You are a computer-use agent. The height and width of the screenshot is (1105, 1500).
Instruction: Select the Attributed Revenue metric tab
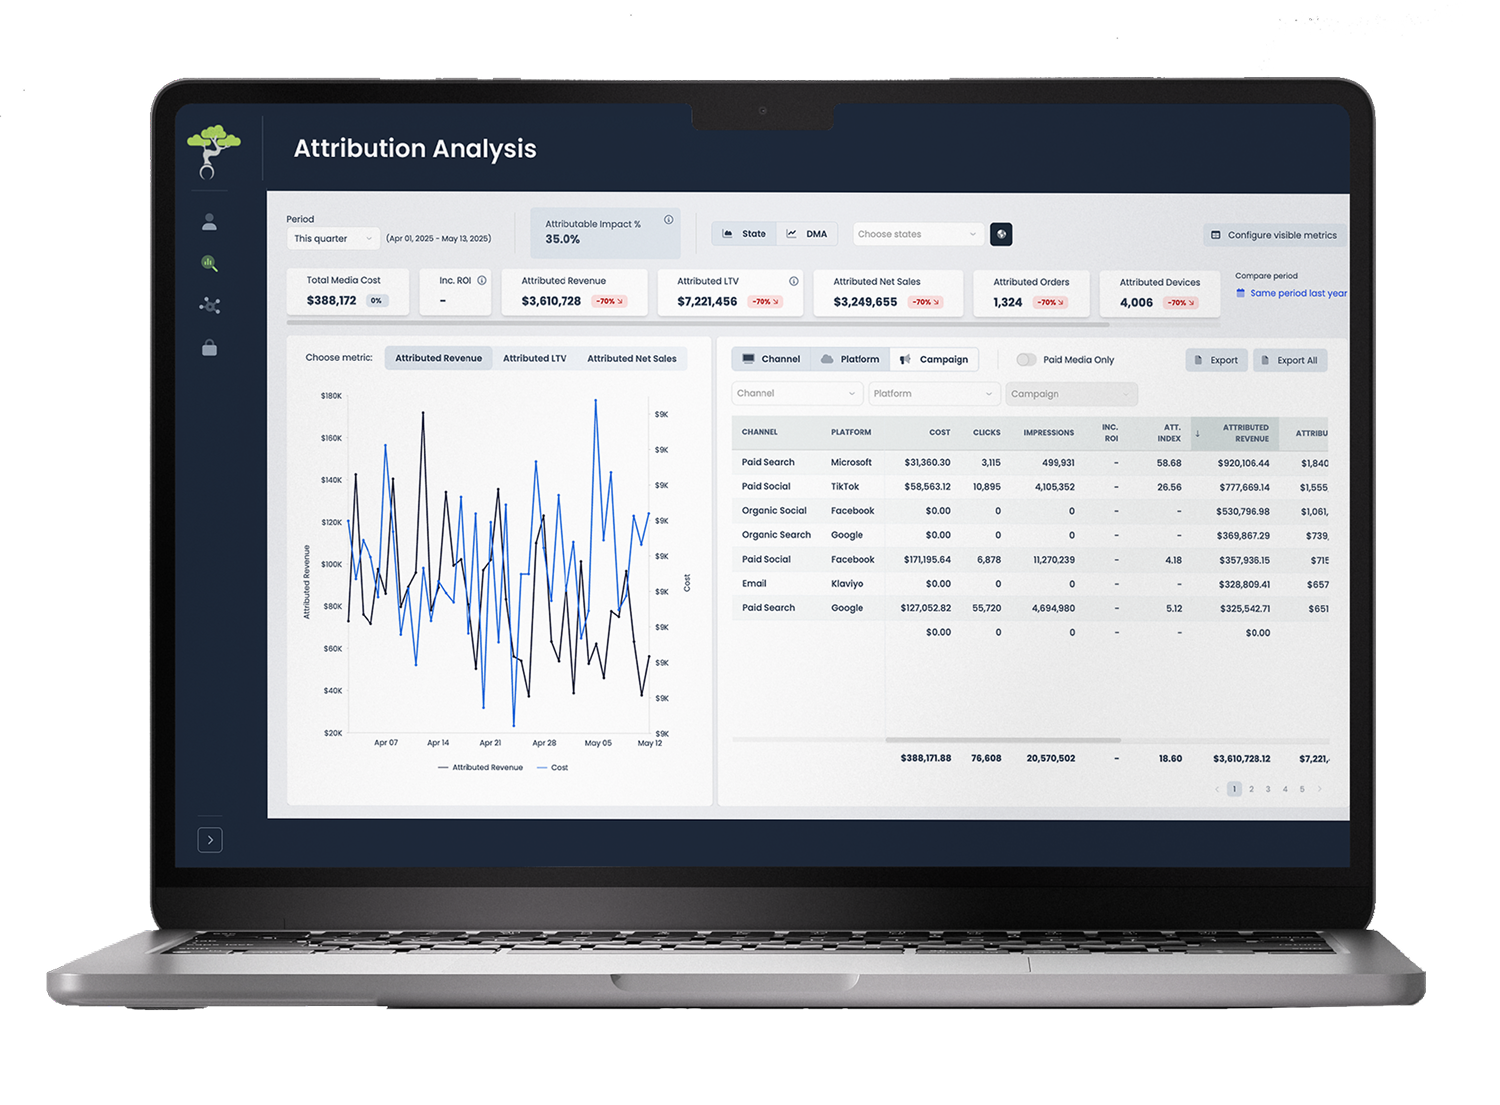(x=438, y=358)
